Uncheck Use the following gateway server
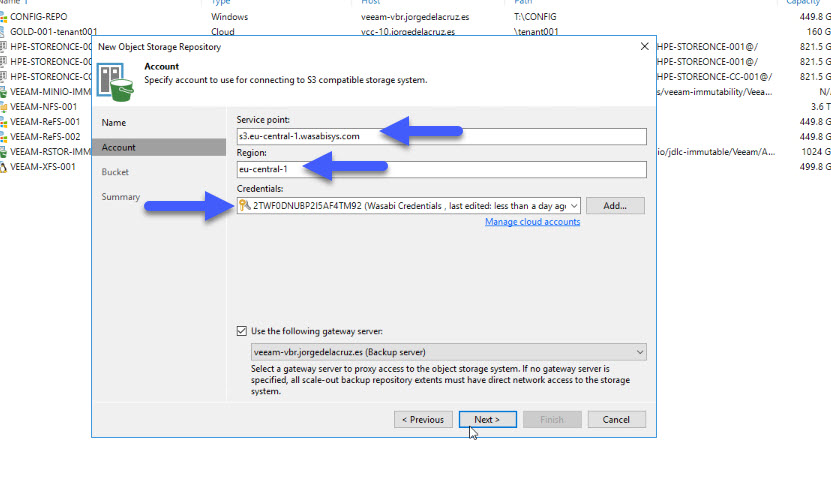 (x=242, y=331)
